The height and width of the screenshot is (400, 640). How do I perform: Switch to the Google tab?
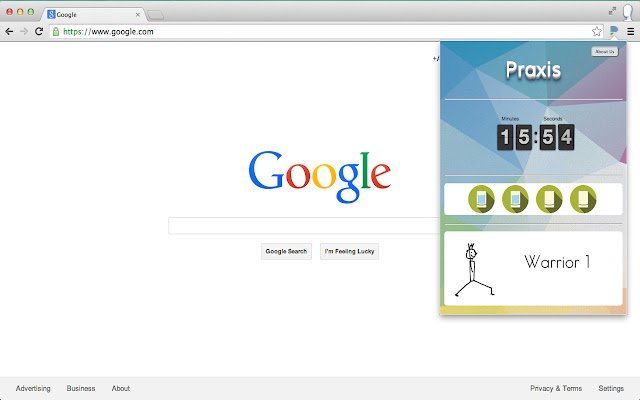coord(92,14)
